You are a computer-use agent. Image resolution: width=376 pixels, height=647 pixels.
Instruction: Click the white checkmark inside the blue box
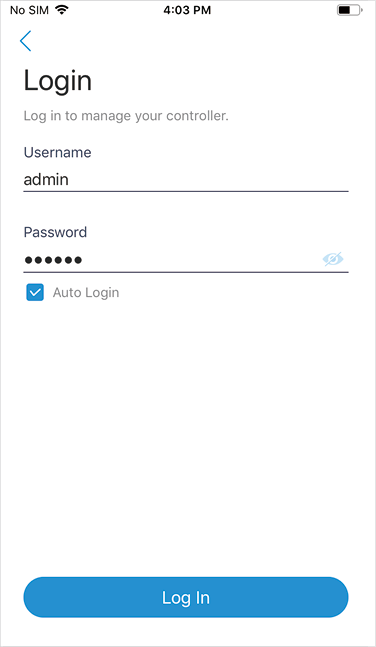(35, 293)
